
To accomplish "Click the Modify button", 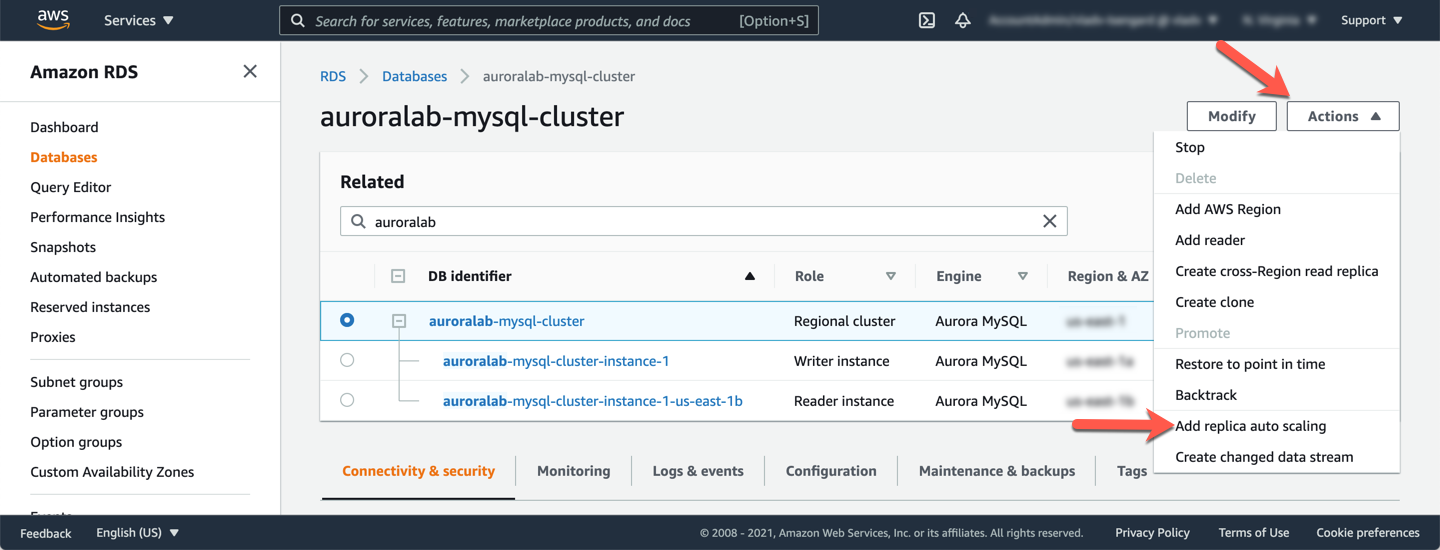I will [1231, 116].
